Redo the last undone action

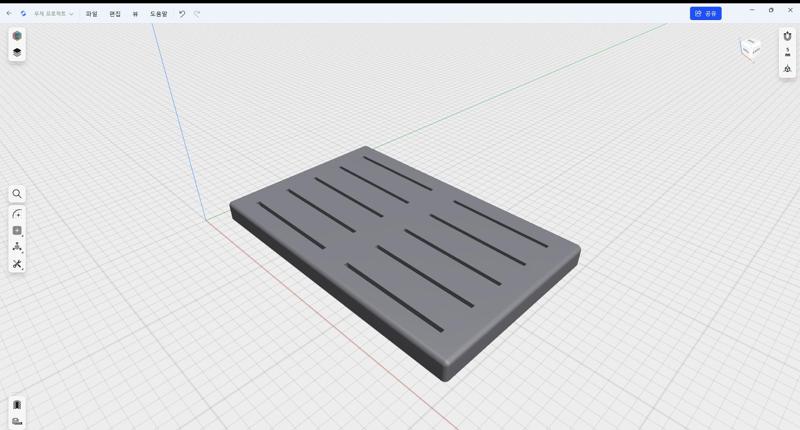tap(197, 14)
